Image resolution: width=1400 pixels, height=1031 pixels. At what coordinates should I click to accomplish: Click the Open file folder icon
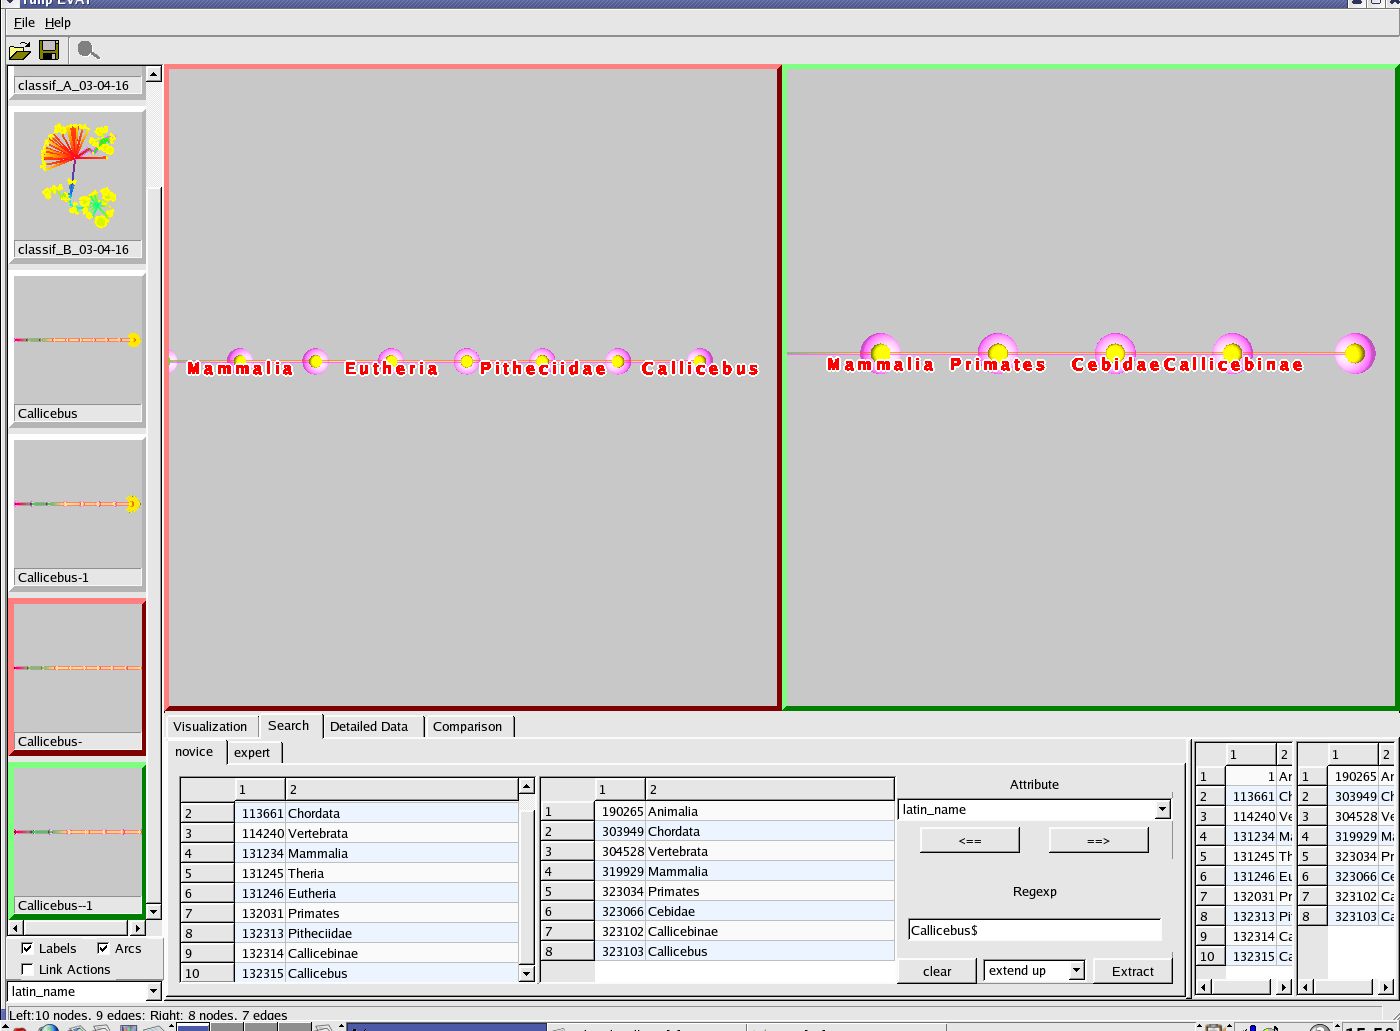point(20,50)
